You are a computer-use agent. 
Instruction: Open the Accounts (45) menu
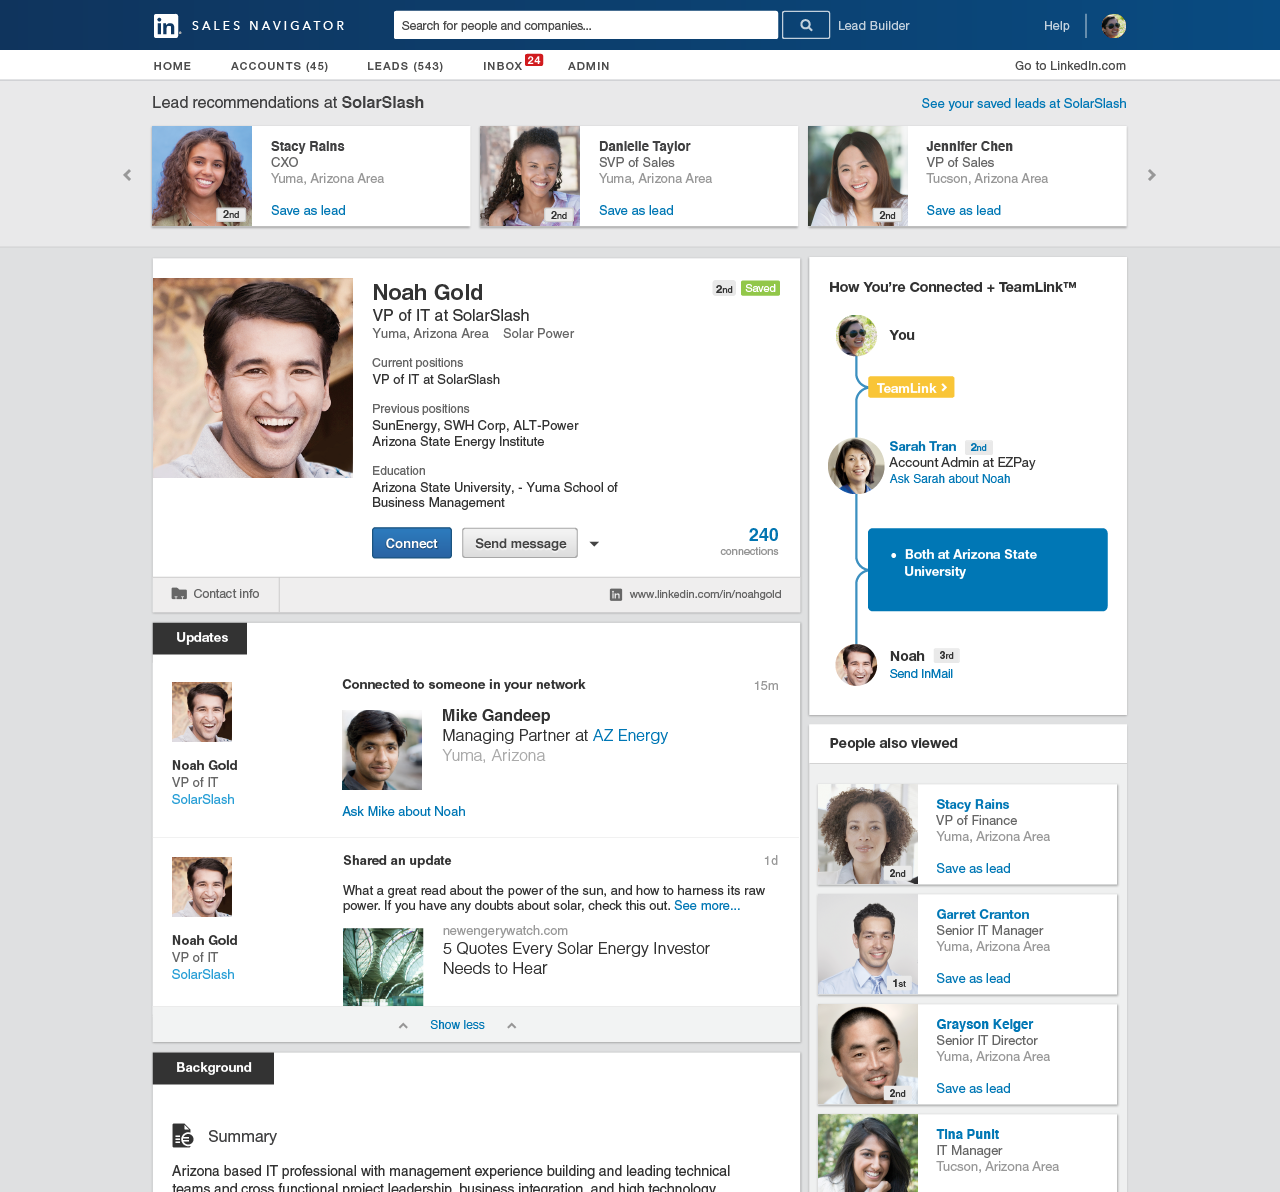[279, 66]
